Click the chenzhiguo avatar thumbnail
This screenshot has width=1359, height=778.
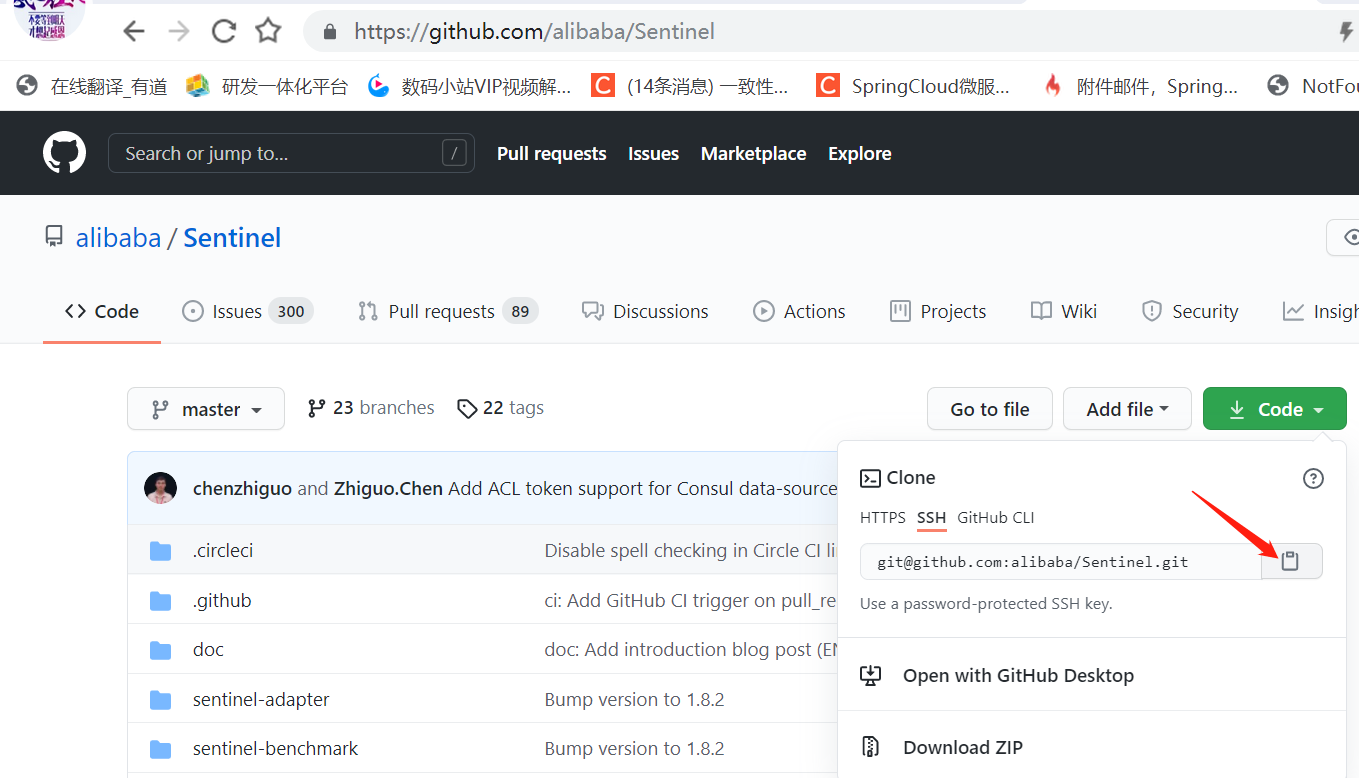click(161, 488)
